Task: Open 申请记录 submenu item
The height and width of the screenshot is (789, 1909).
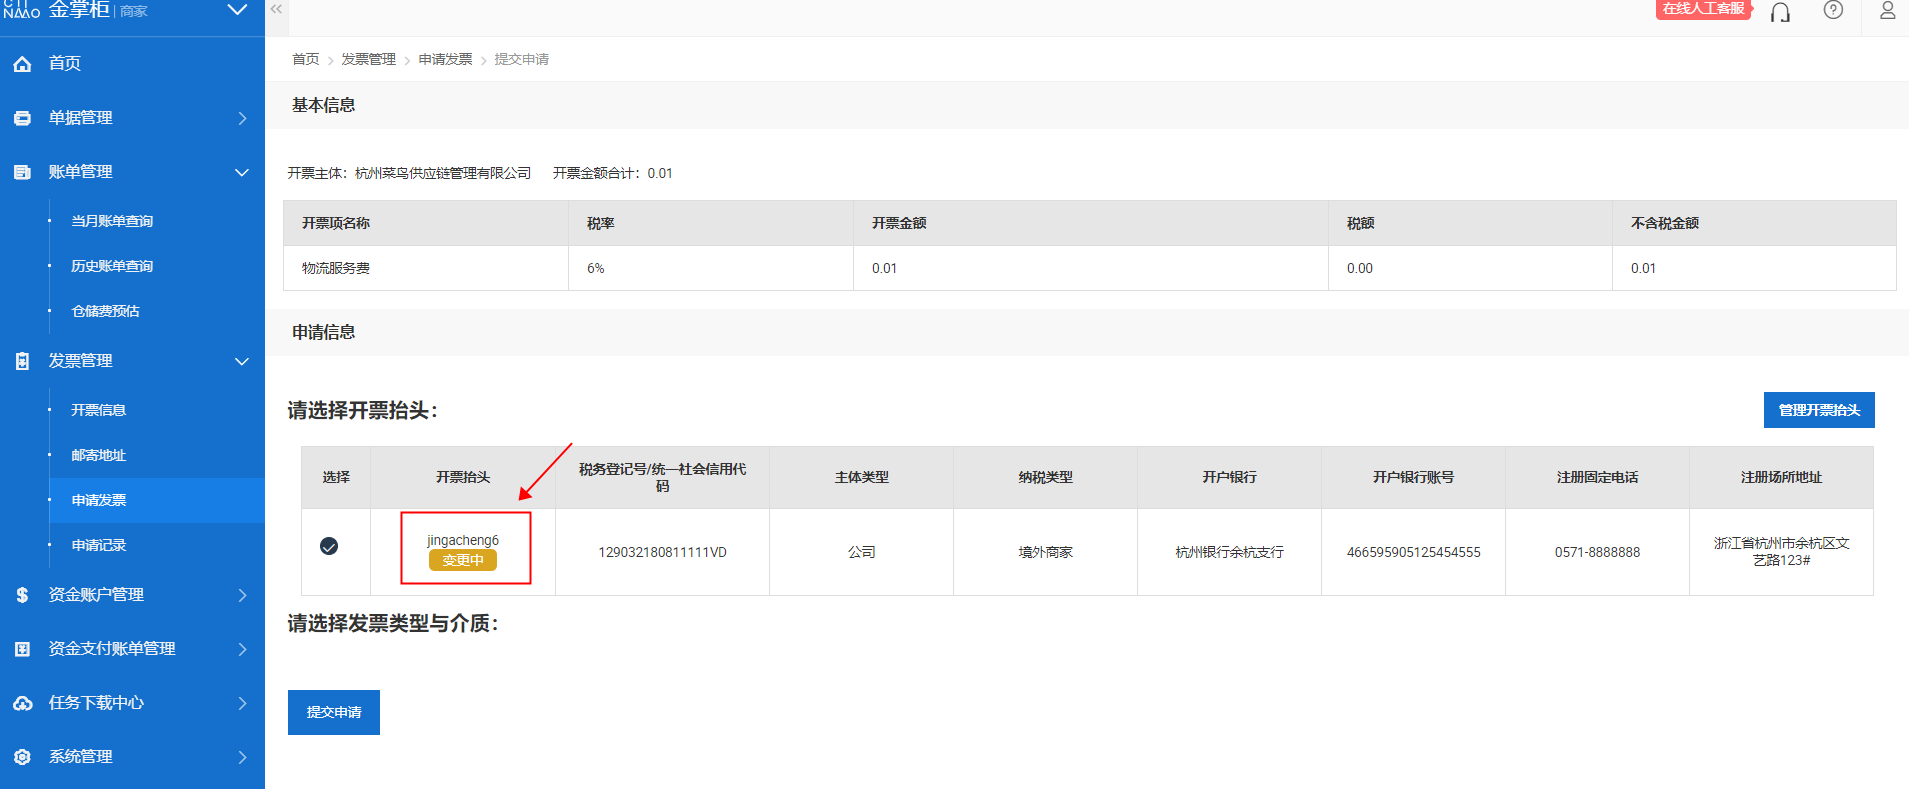Action: click(x=98, y=545)
